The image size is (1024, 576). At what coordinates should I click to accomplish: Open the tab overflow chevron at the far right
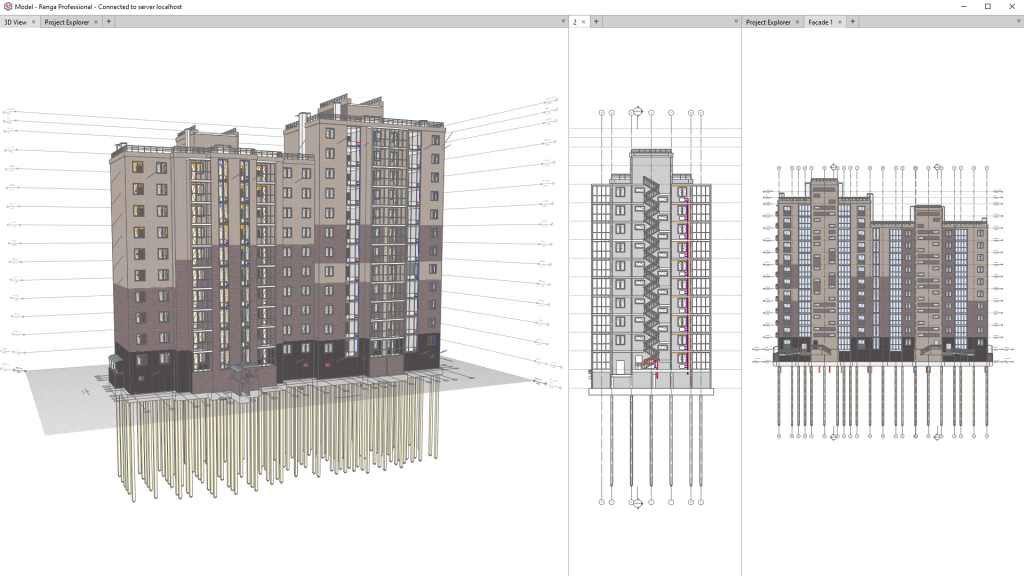pos(1017,21)
